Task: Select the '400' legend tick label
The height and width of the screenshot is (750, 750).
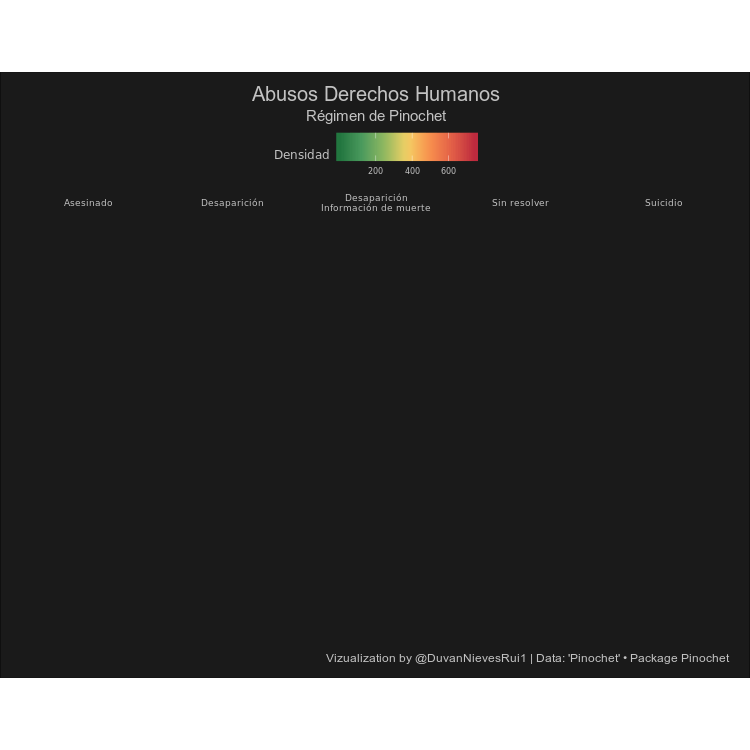Action: point(412,171)
